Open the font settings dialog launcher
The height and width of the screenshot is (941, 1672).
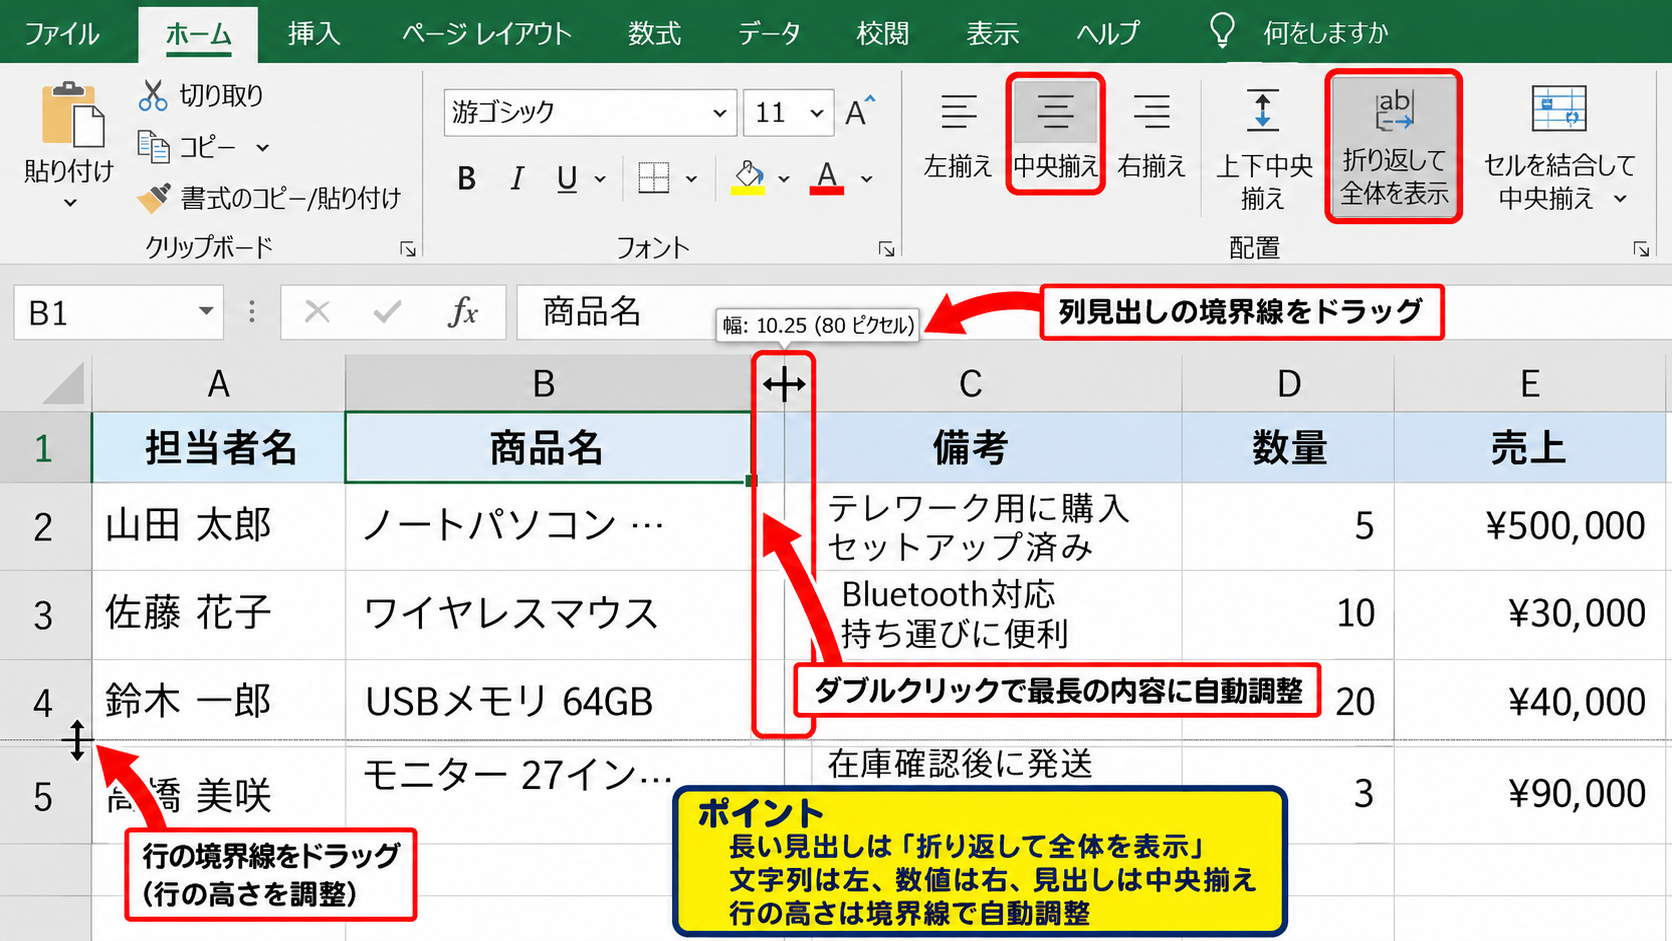pos(886,249)
